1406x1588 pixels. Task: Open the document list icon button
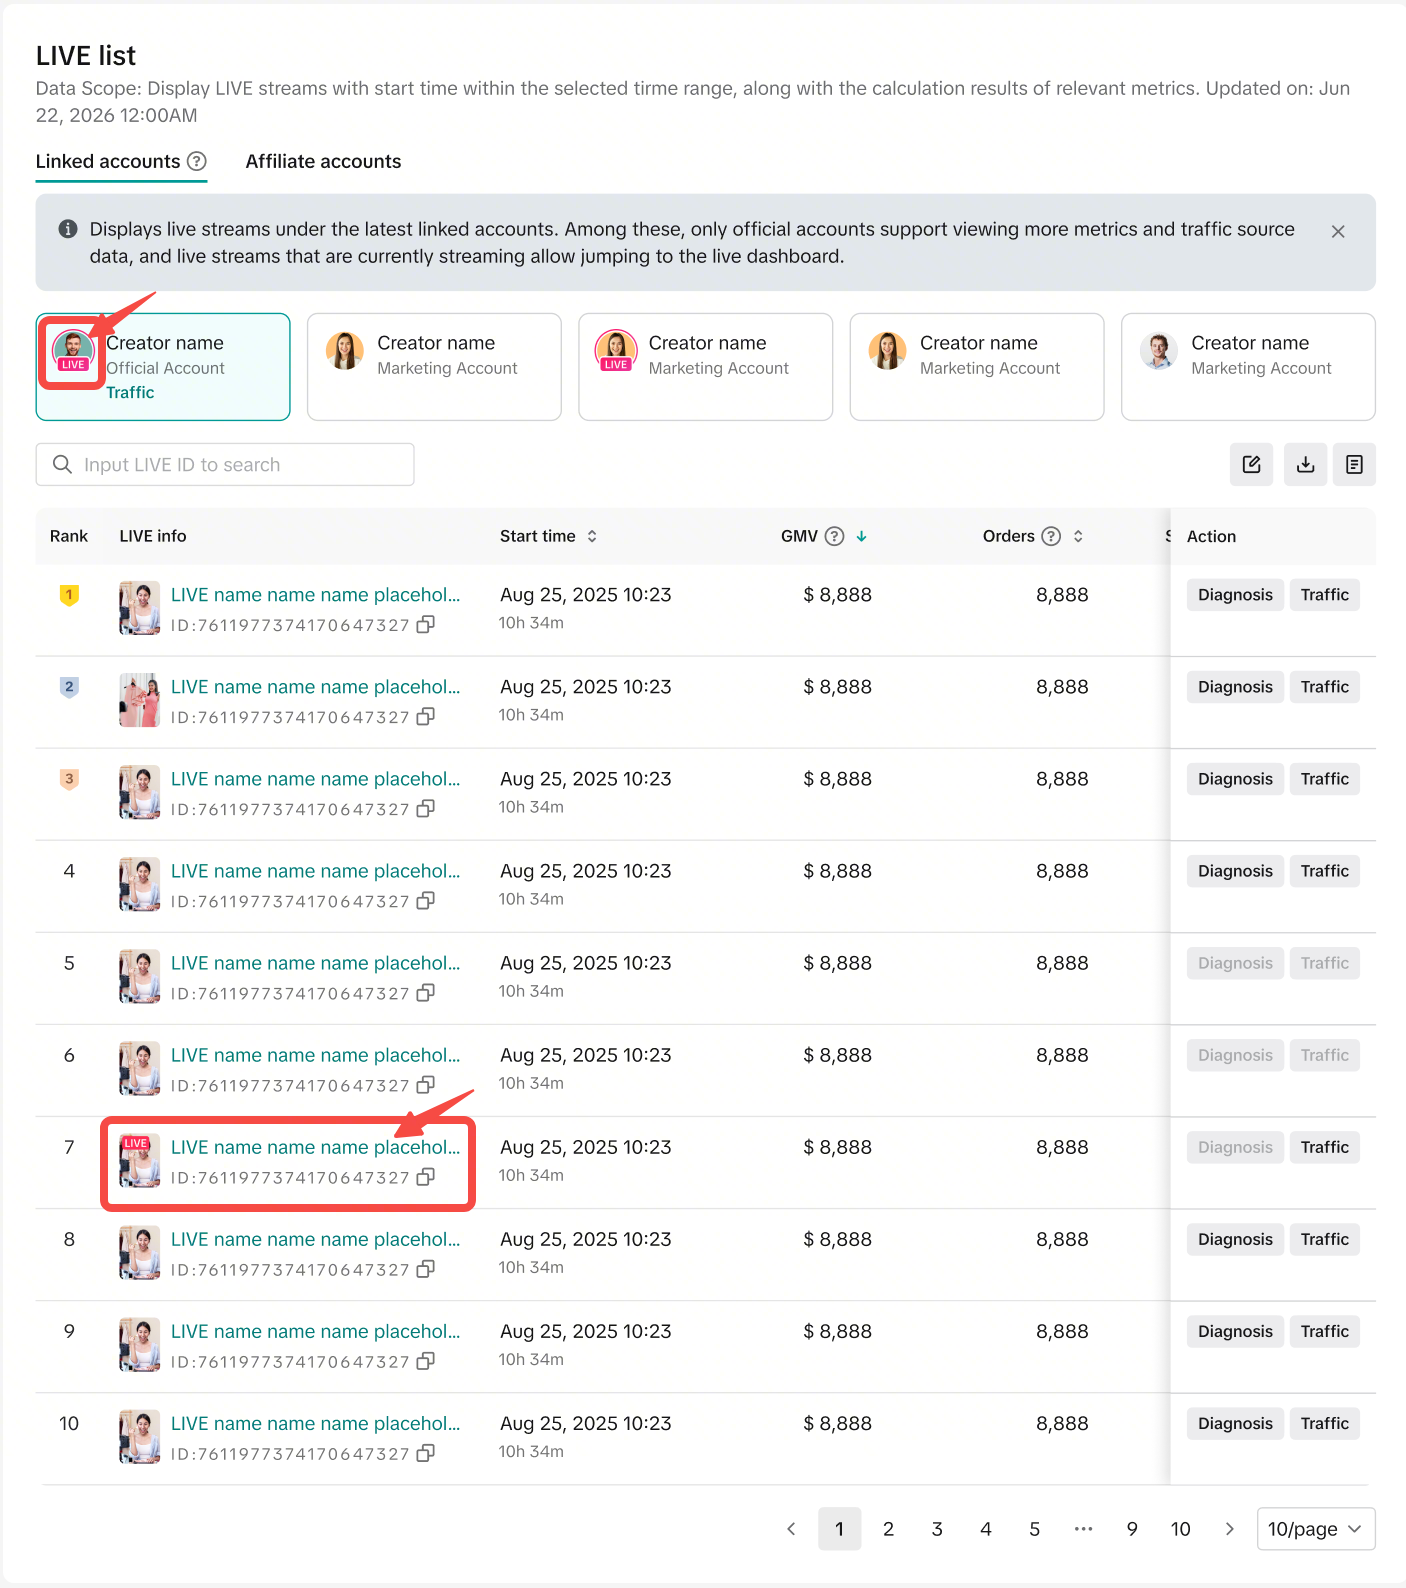(1354, 465)
